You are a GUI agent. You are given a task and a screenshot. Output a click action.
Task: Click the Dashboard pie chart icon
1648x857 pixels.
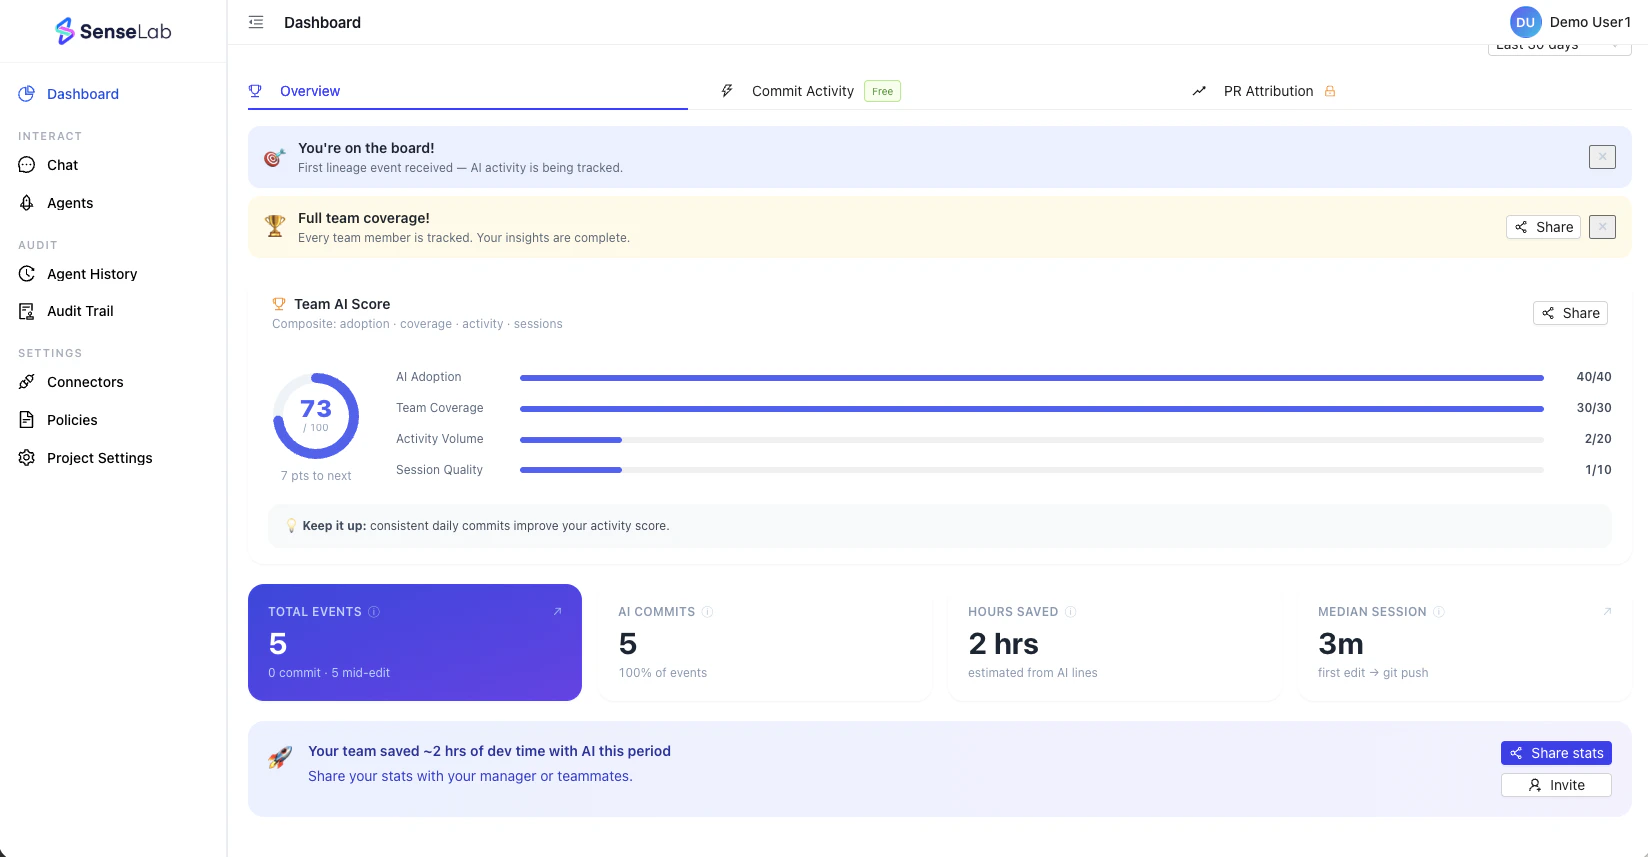click(27, 94)
